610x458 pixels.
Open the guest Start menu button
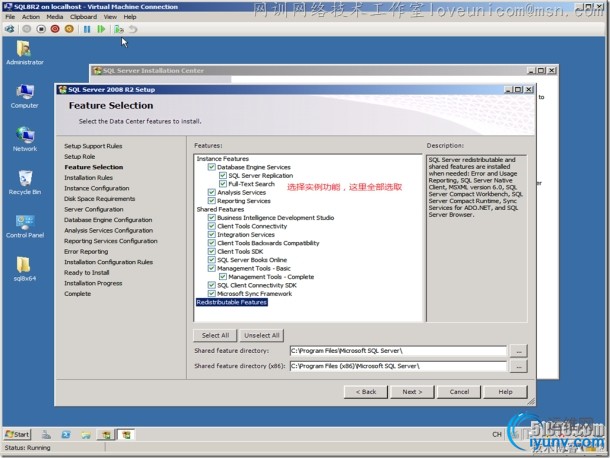click(18, 434)
